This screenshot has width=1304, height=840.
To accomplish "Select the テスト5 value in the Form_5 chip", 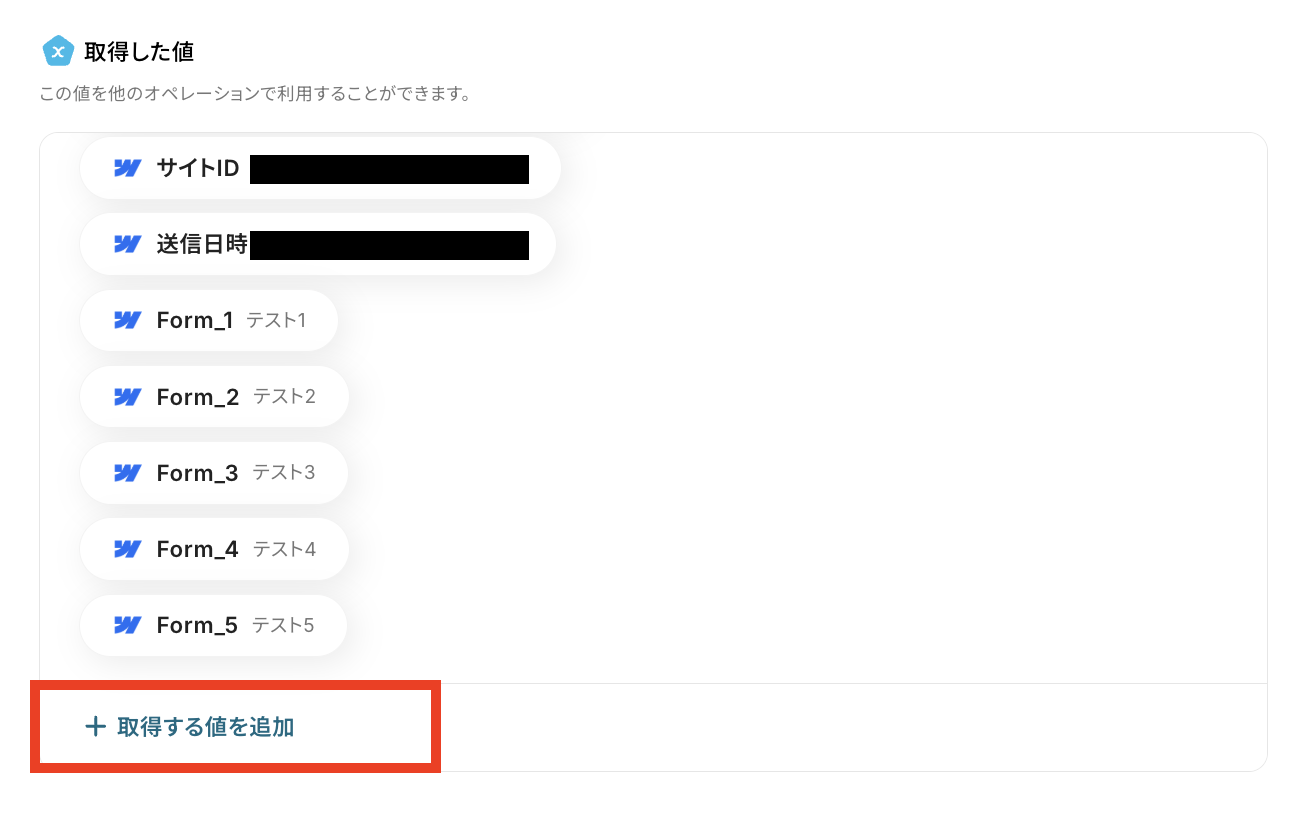I will 283,625.
